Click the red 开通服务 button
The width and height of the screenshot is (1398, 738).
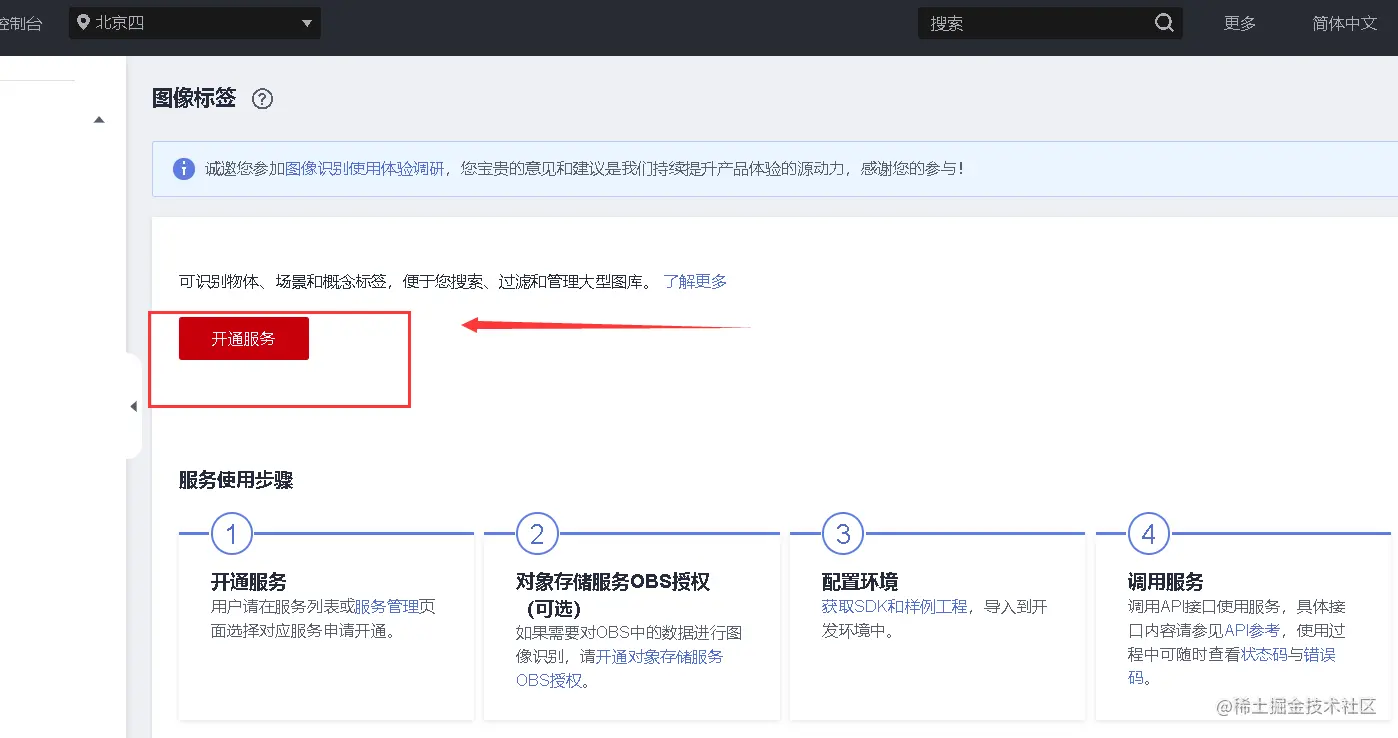tap(244, 339)
